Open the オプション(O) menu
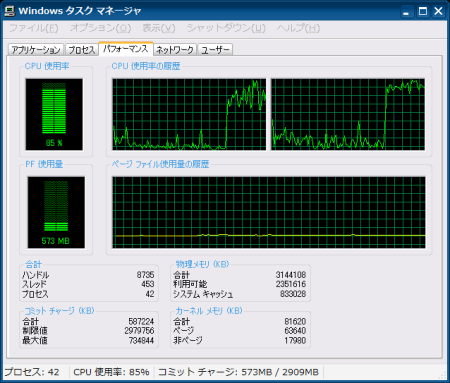 click(x=100, y=28)
